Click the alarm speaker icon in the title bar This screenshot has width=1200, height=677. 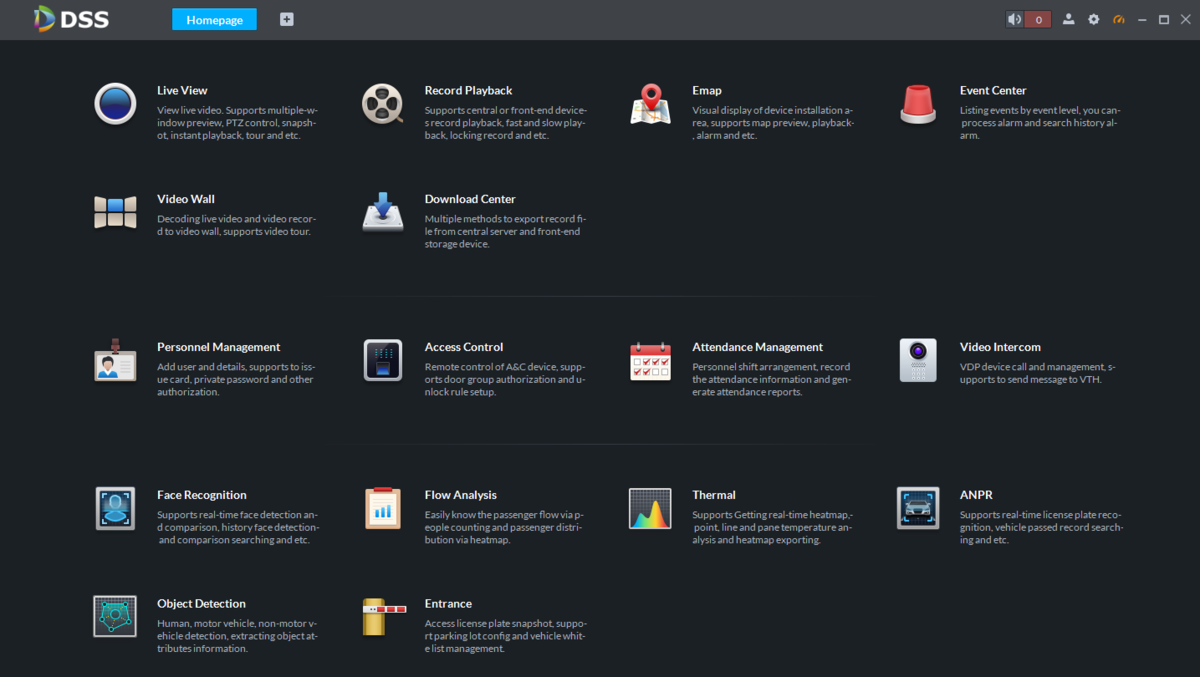1015,19
